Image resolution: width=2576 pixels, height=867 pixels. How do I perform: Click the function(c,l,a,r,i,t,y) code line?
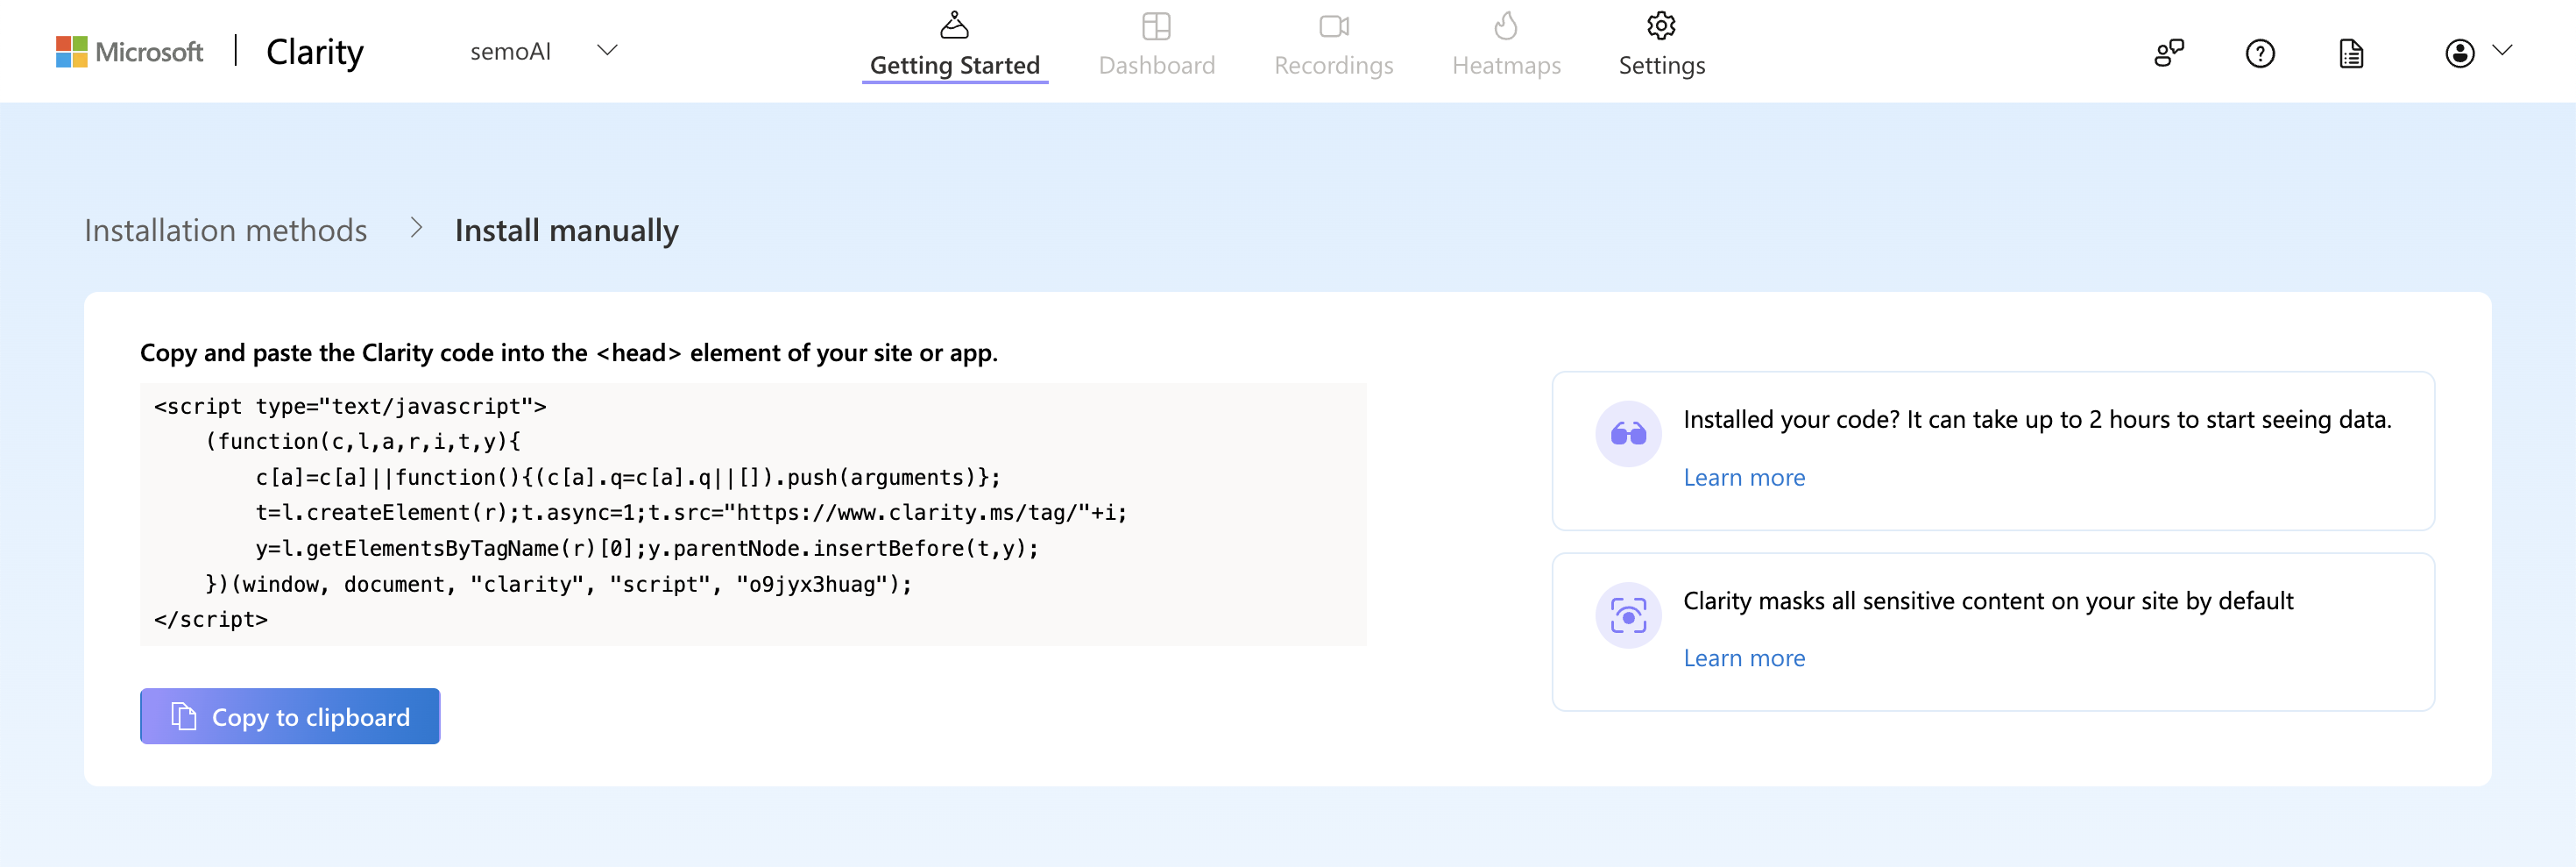coord(363,441)
